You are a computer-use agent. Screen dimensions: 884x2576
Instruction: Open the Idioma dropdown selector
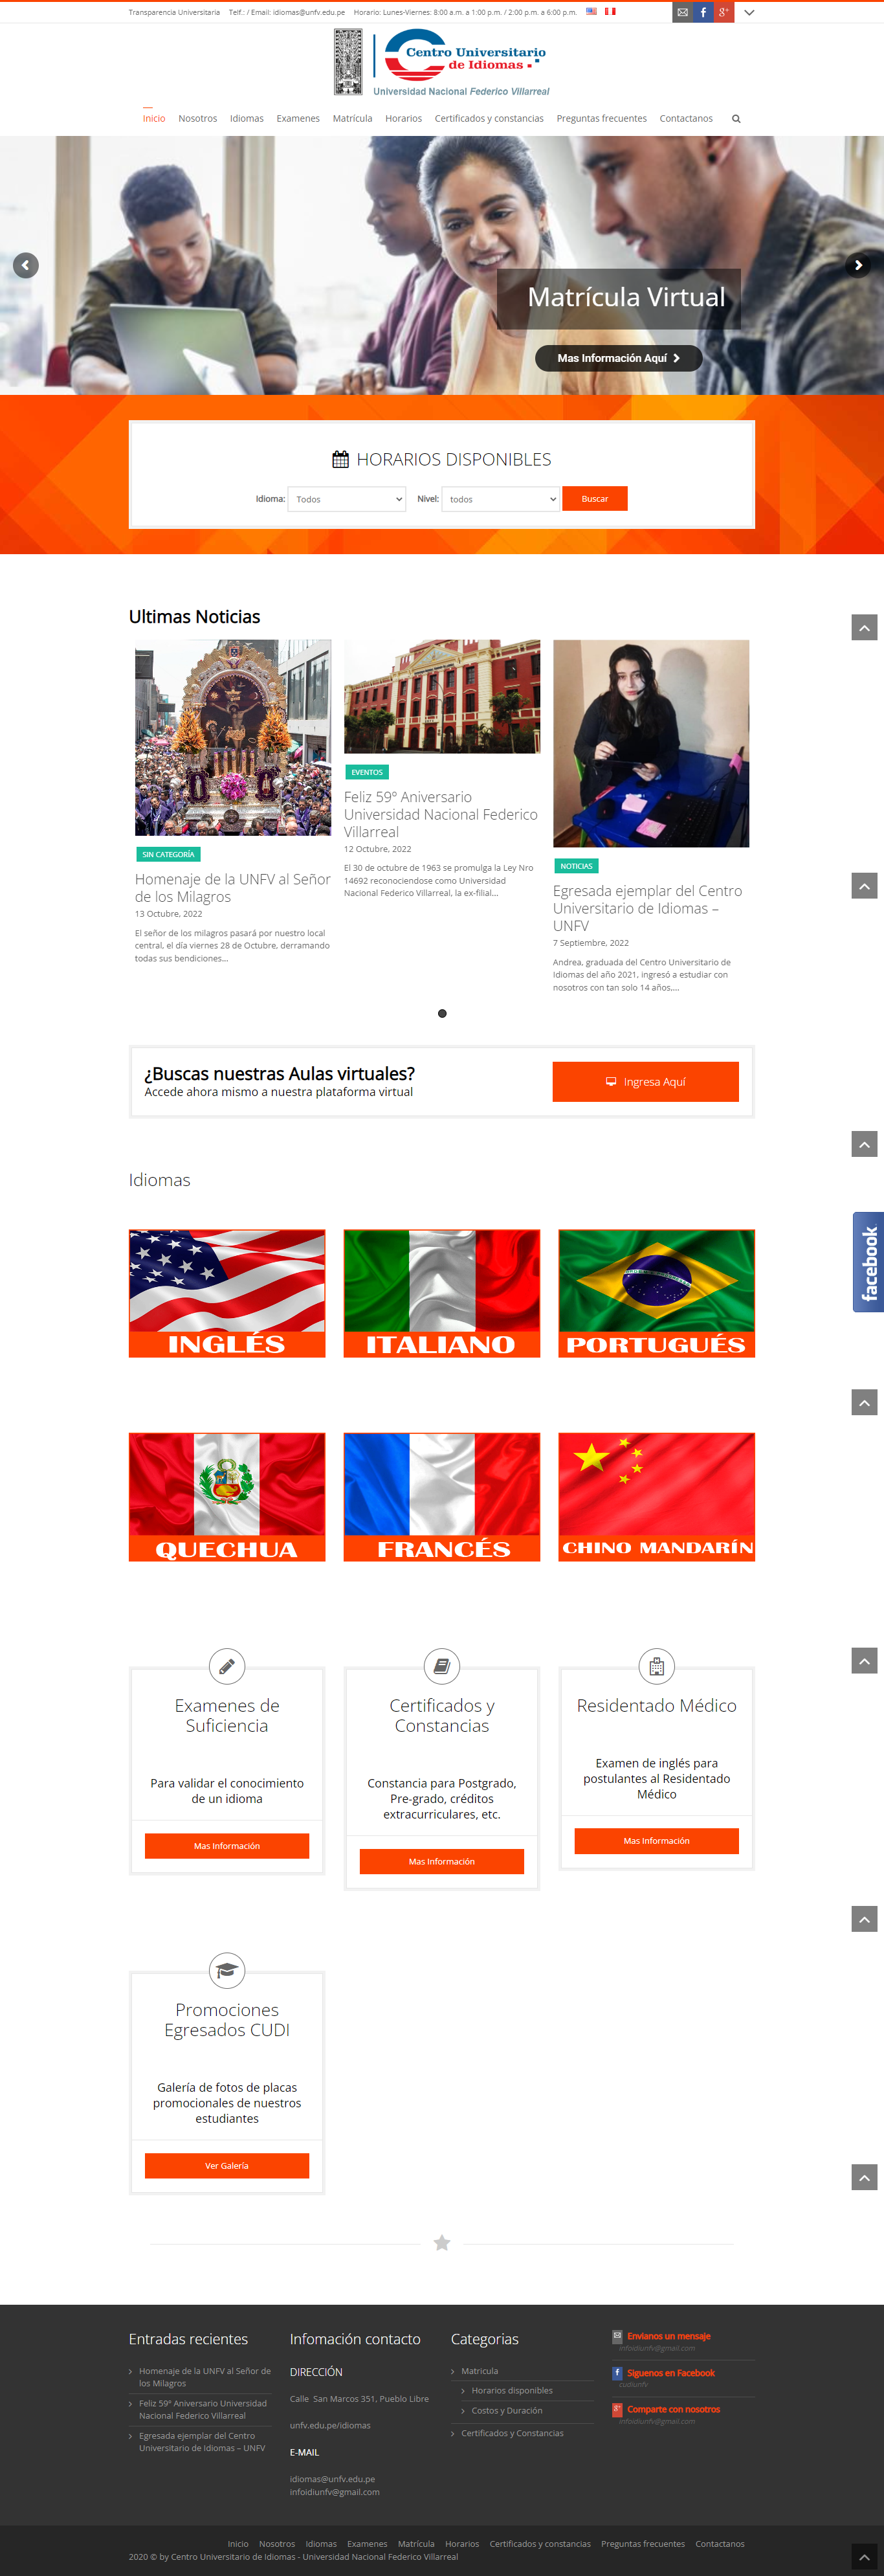347,499
